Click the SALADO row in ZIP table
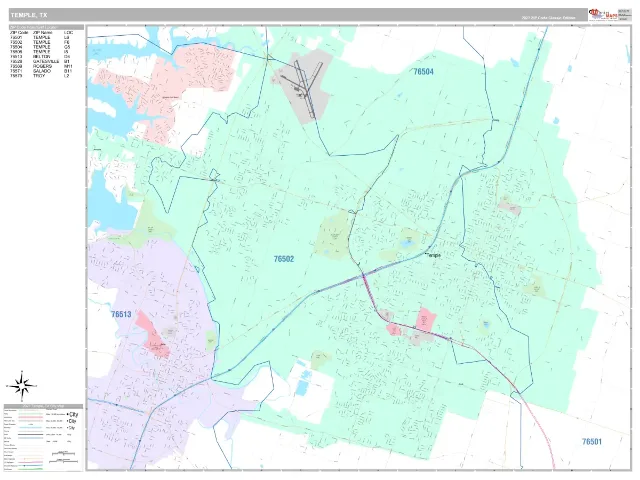This screenshot has height=480, width=640. pyautogui.click(x=41, y=71)
